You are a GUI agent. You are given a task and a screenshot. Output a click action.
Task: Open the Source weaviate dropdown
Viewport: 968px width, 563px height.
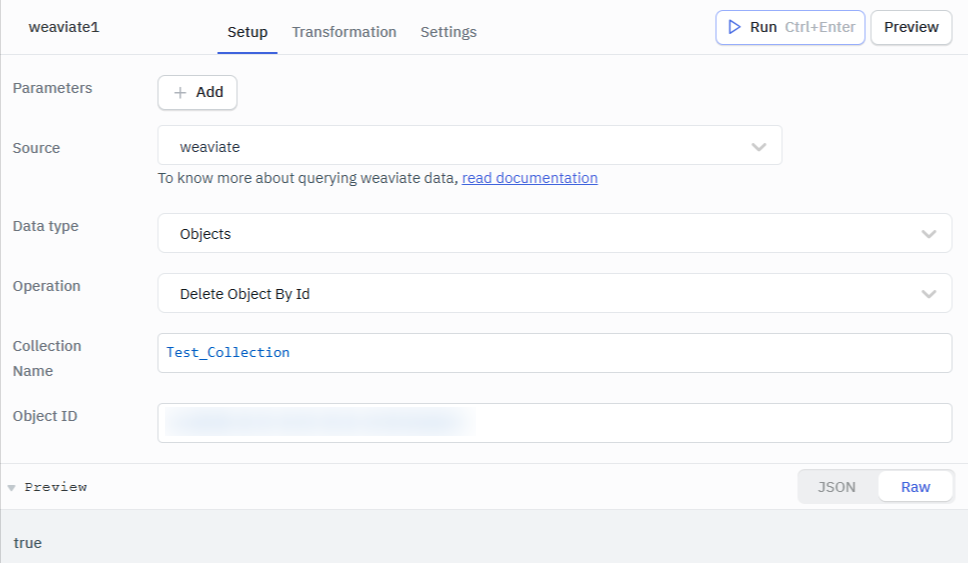tap(470, 146)
